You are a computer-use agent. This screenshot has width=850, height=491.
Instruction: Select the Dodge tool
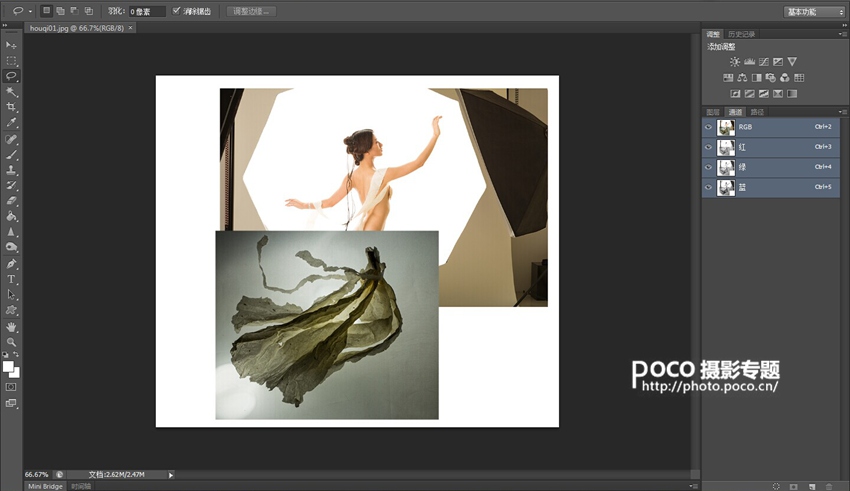click(x=11, y=247)
